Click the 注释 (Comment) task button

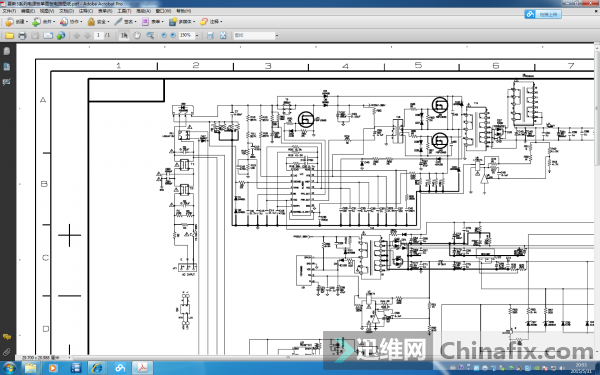[211, 22]
